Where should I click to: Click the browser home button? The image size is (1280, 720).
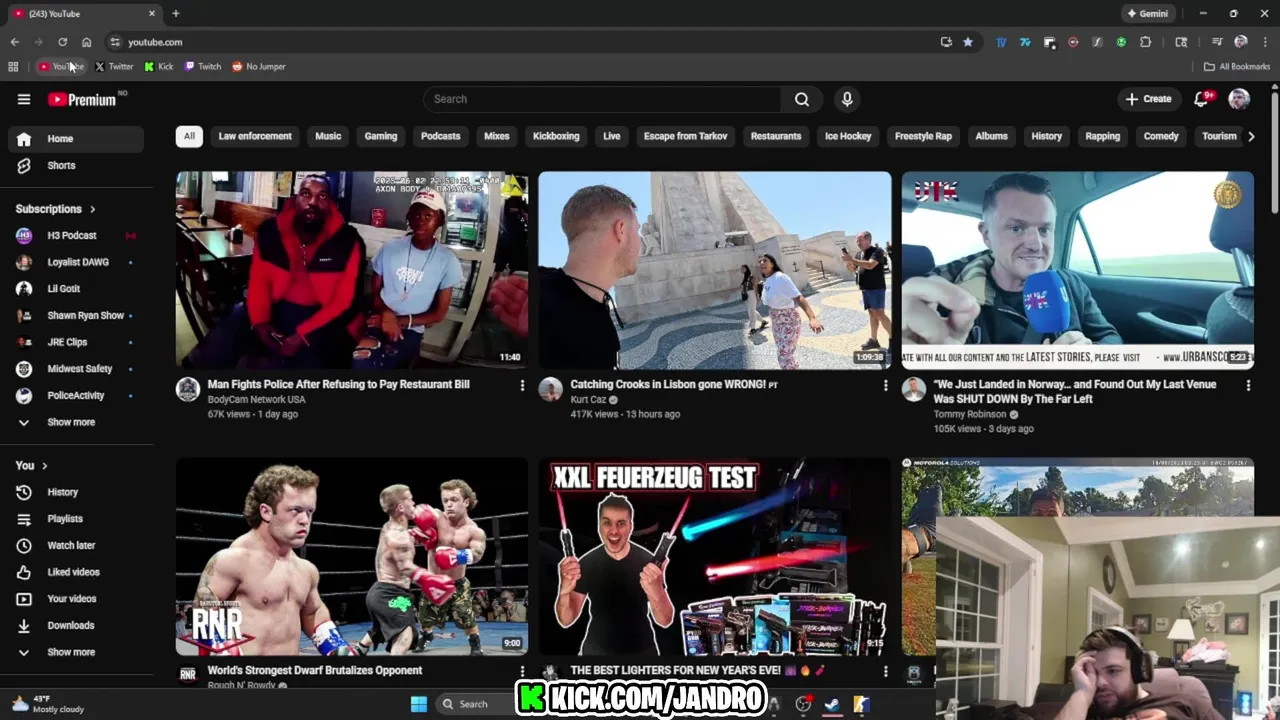click(x=86, y=42)
